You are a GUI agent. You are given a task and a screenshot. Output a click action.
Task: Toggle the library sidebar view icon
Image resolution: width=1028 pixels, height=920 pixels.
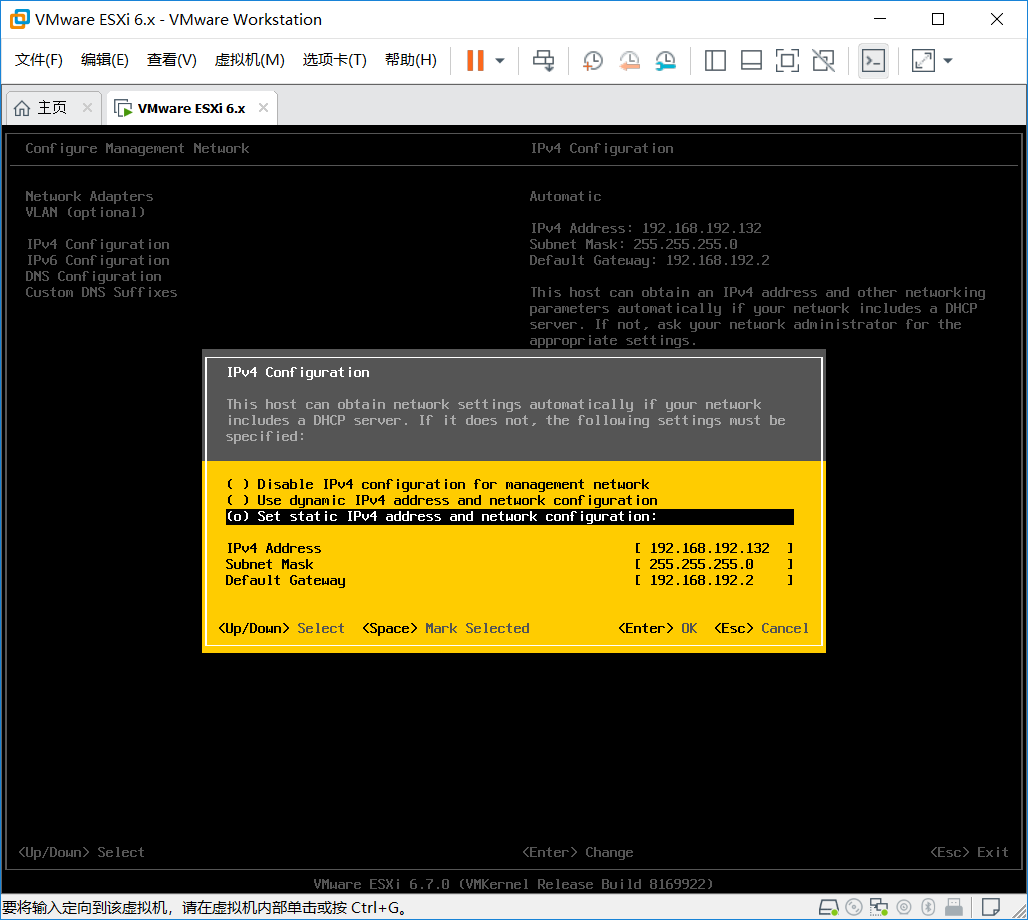click(x=715, y=60)
